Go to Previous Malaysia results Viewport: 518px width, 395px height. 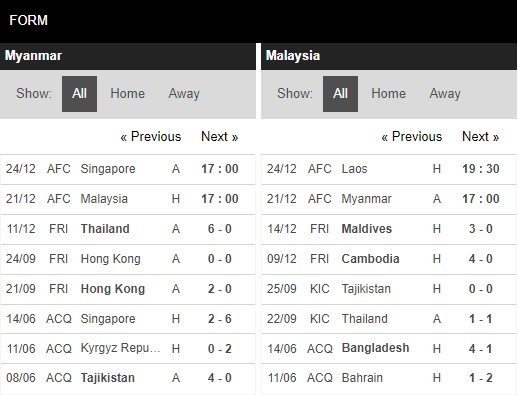(412, 137)
